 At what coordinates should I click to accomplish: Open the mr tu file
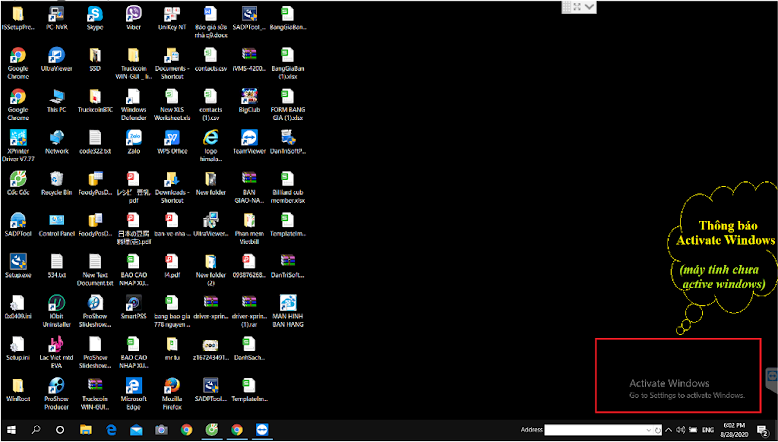[172, 348]
